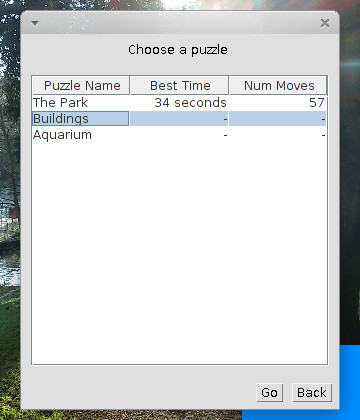Start the selected puzzle with Go
360x420 pixels.
point(269,392)
